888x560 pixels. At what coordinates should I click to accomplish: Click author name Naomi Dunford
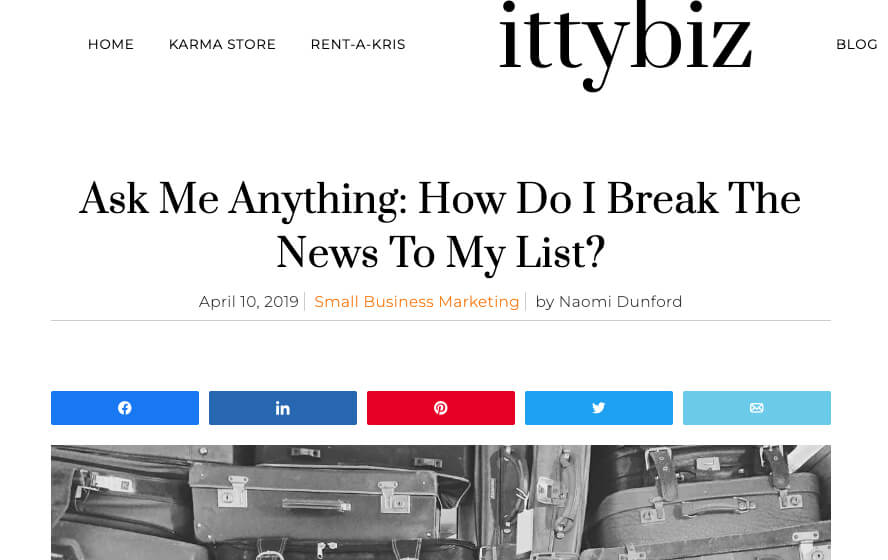(620, 302)
